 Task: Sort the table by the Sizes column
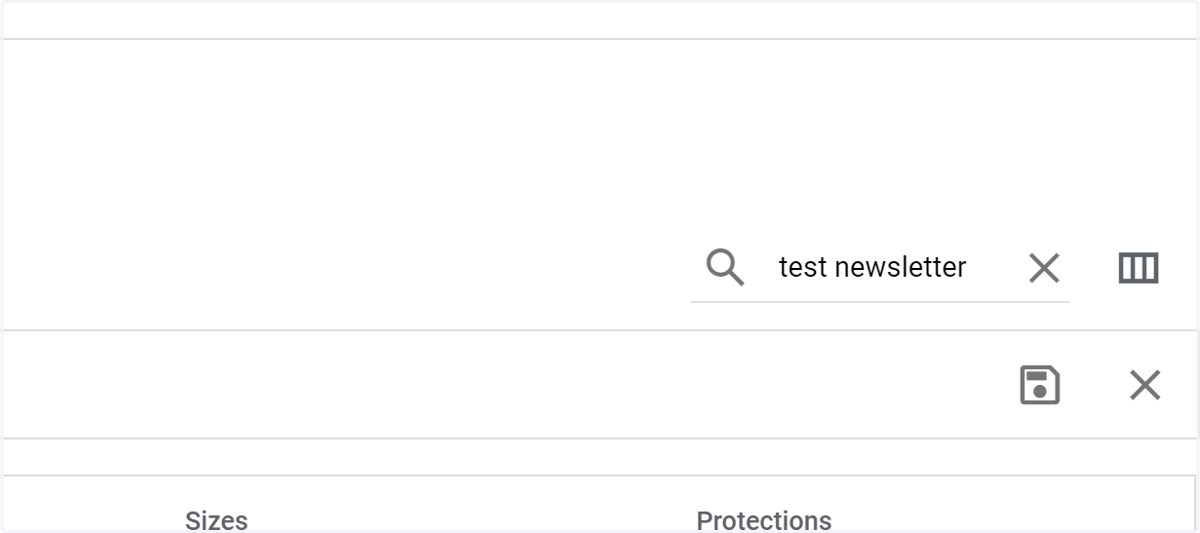(x=216, y=520)
